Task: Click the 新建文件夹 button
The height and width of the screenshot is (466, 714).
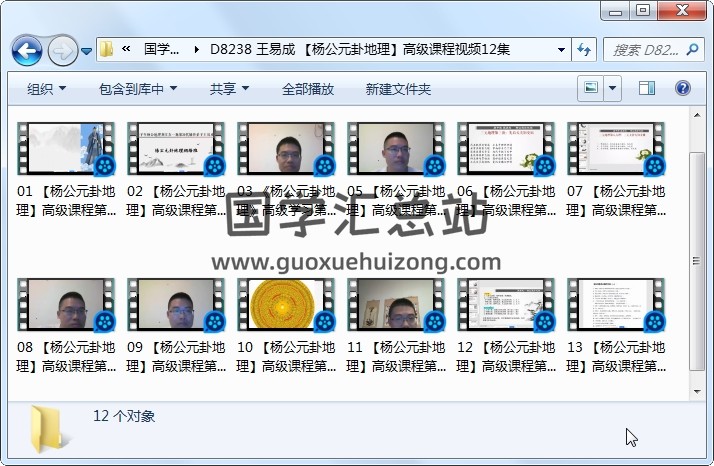Action: [398, 89]
